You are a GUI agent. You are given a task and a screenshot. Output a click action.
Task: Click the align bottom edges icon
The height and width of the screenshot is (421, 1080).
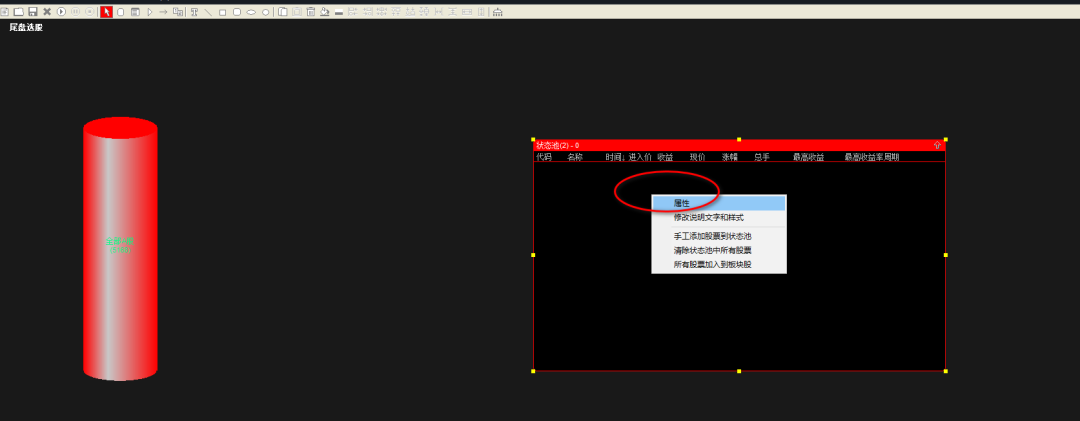tap(411, 12)
